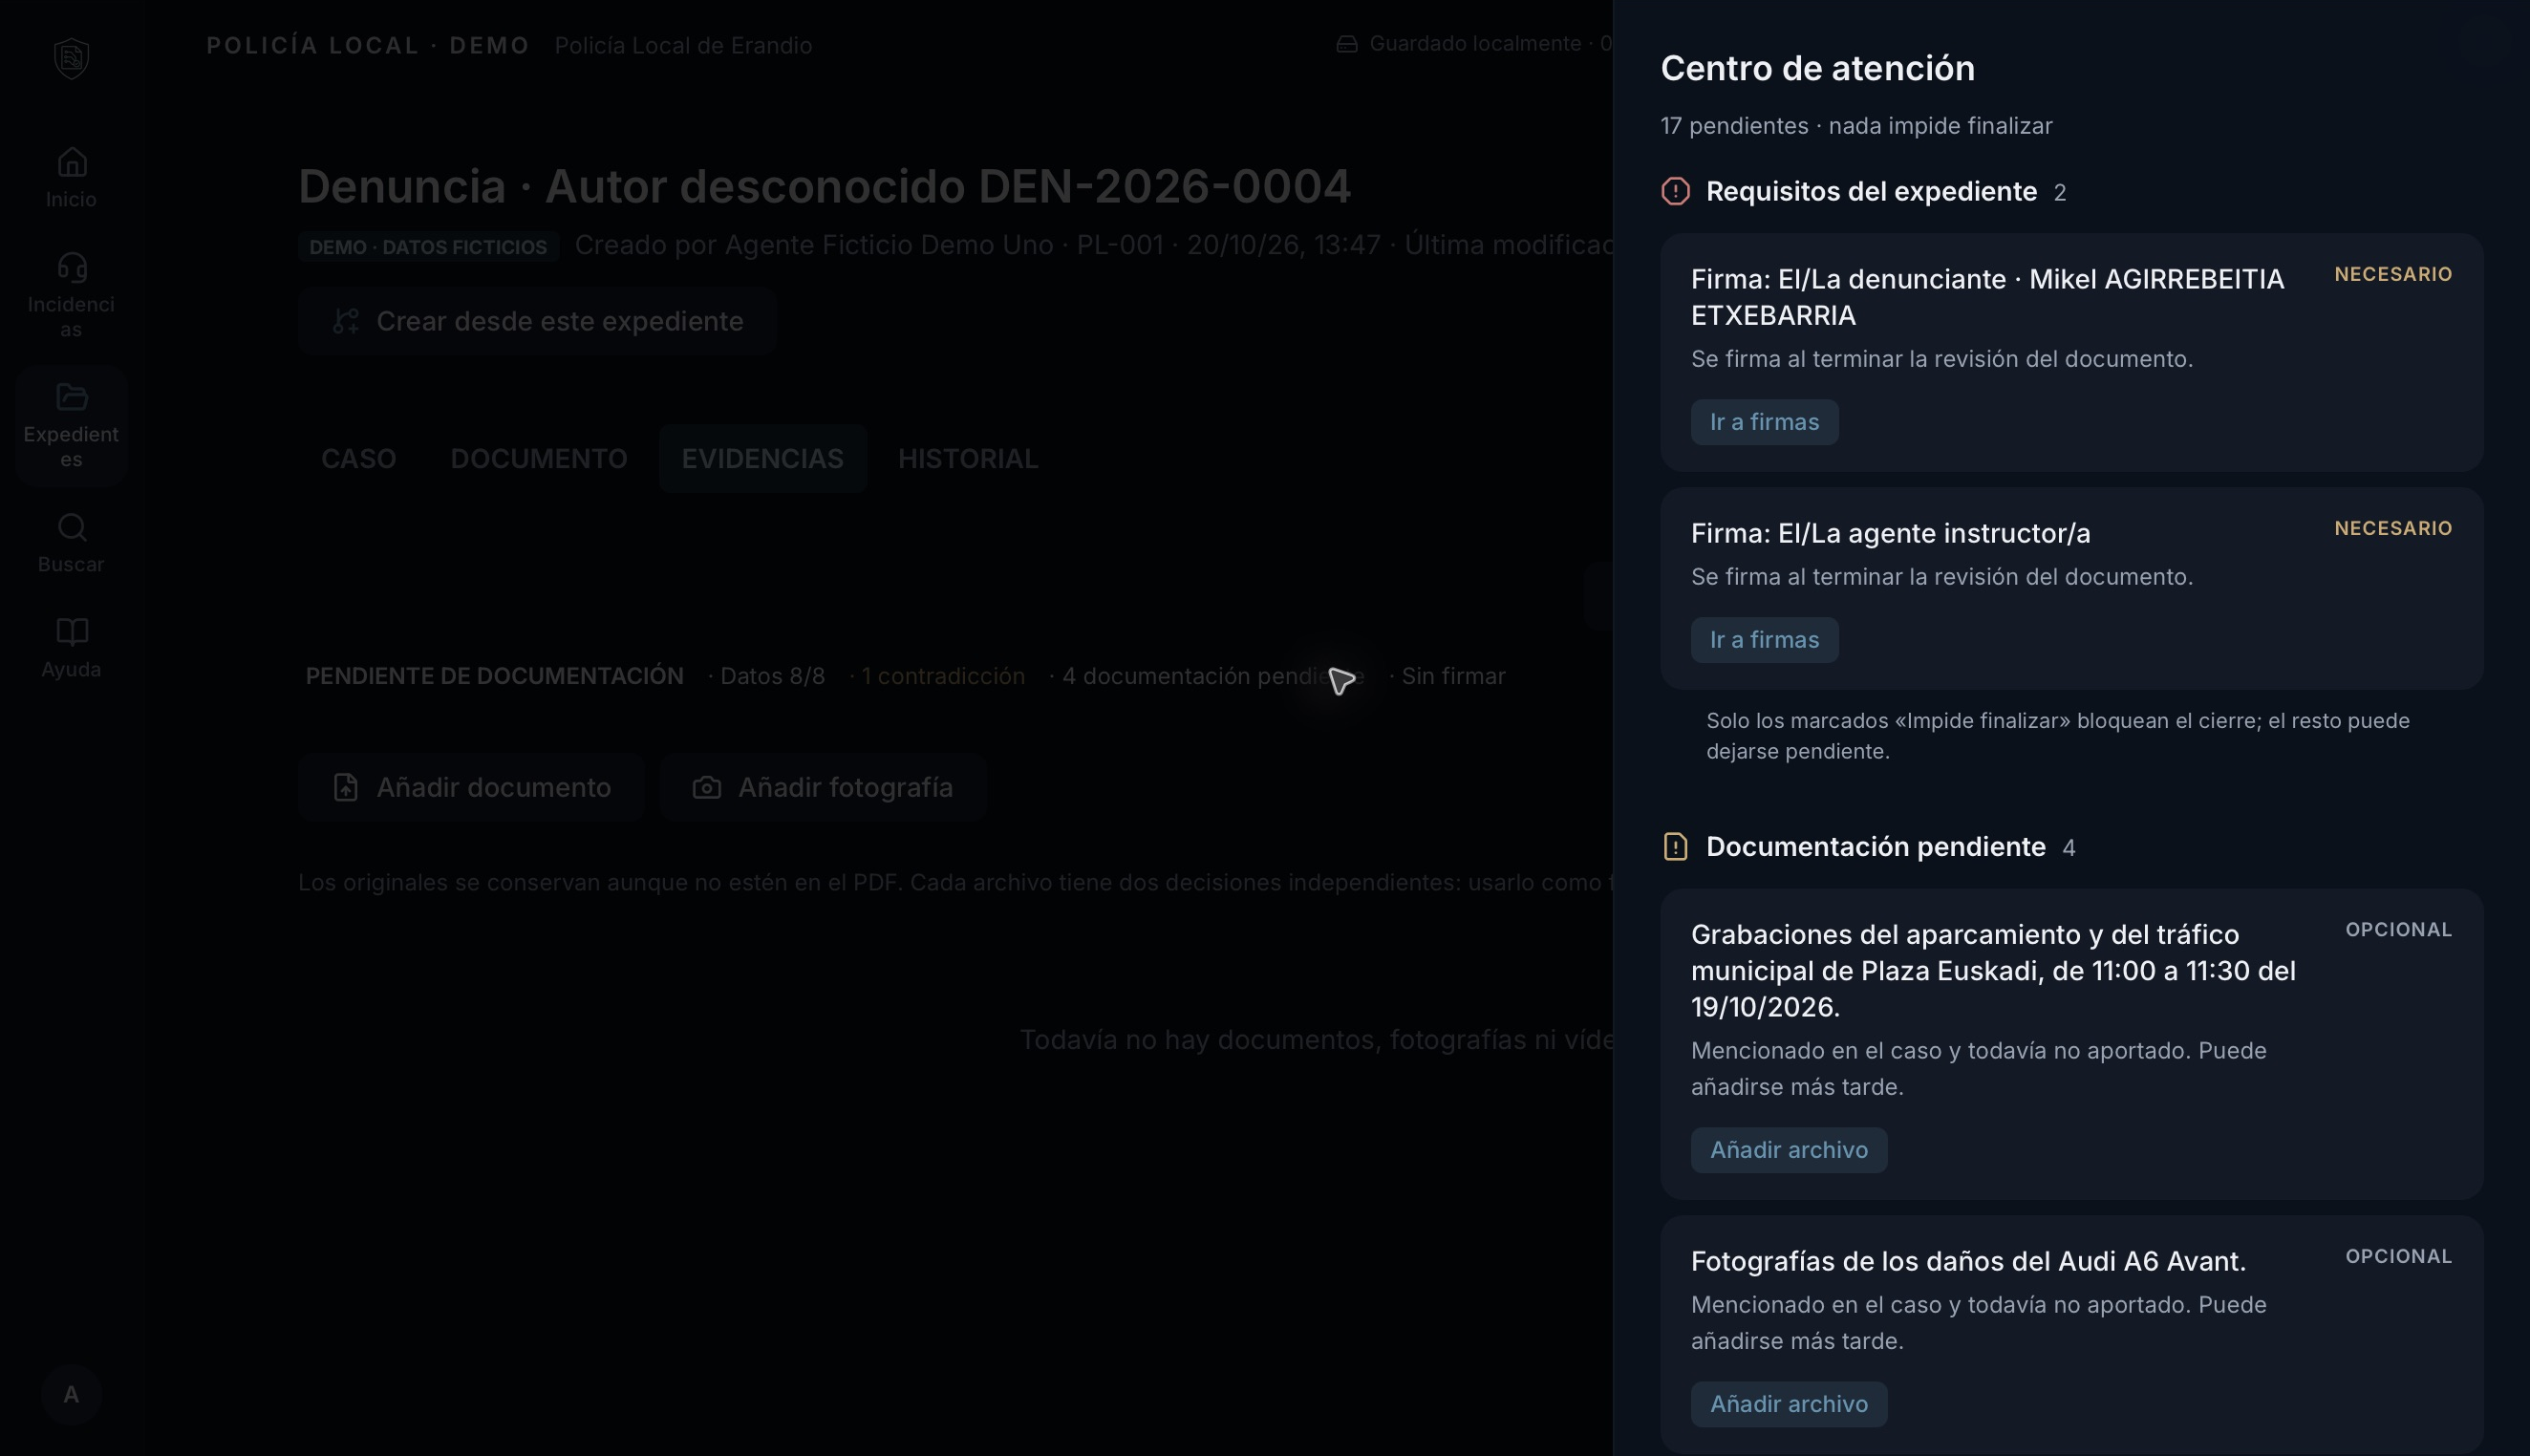Open Expedientes folder icon in sidebar

point(71,397)
